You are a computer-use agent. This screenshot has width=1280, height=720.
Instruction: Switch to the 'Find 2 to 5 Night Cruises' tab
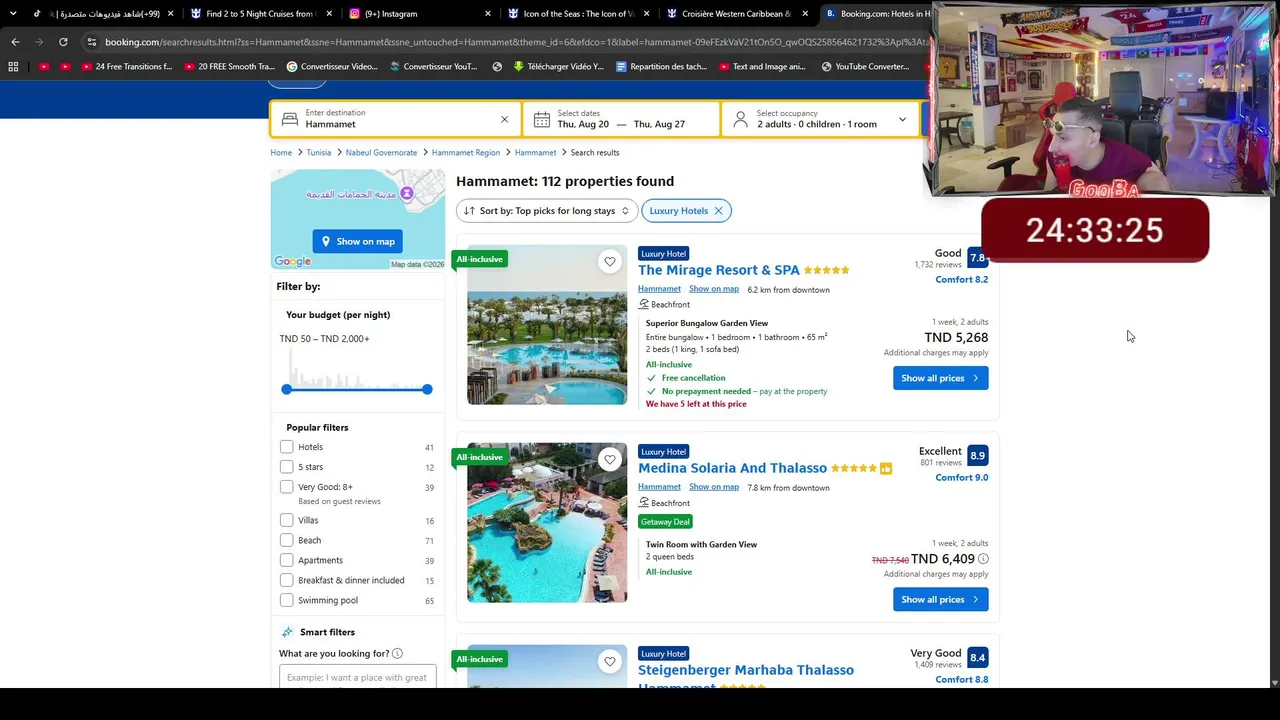pos(261,14)
